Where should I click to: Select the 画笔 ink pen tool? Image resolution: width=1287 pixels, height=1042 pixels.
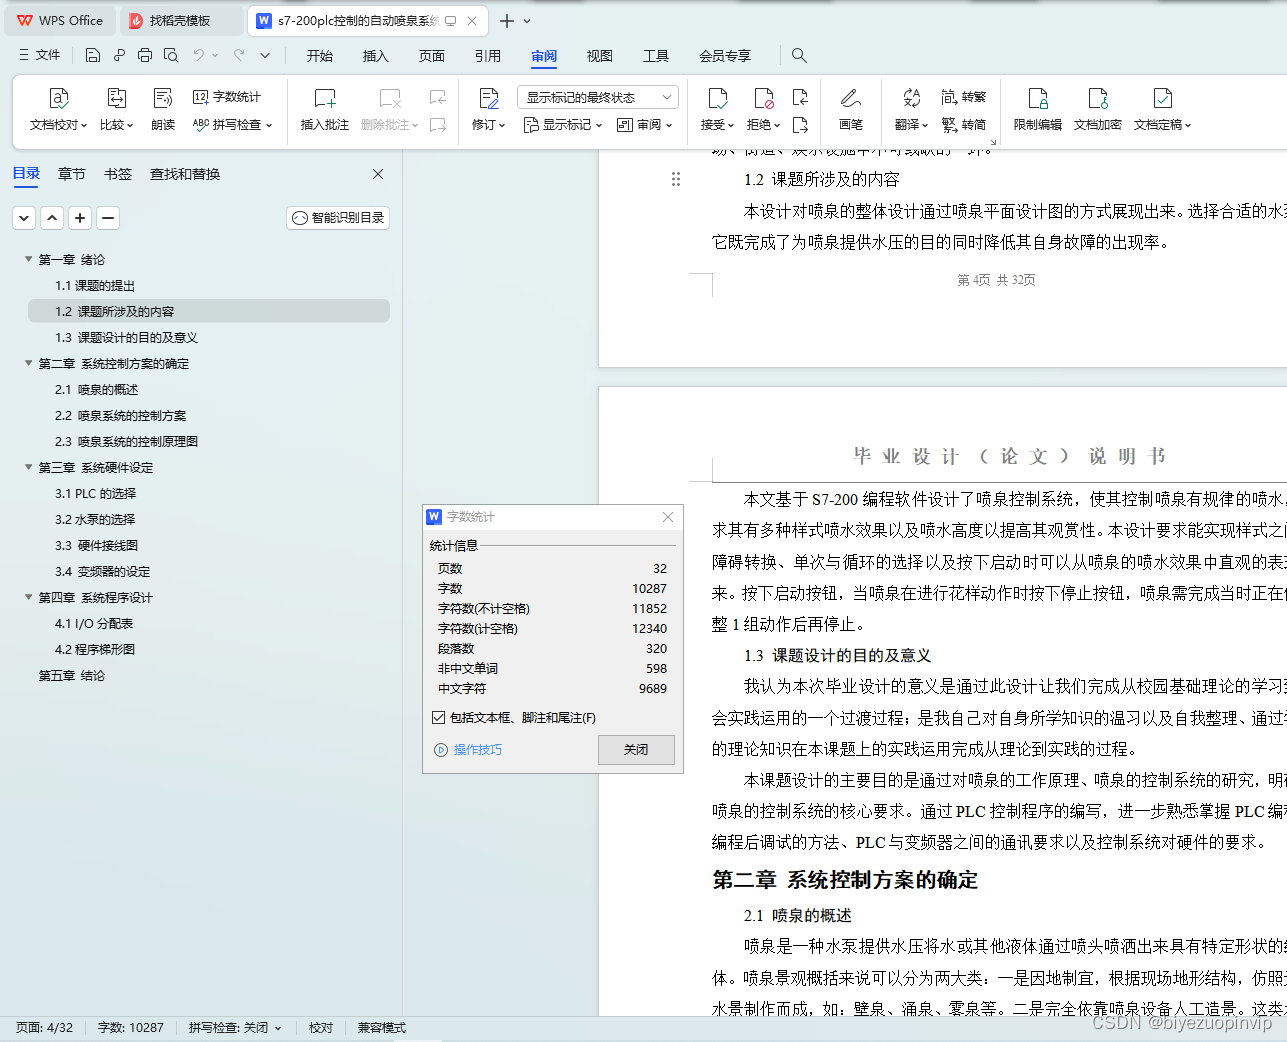click(851, 110)
